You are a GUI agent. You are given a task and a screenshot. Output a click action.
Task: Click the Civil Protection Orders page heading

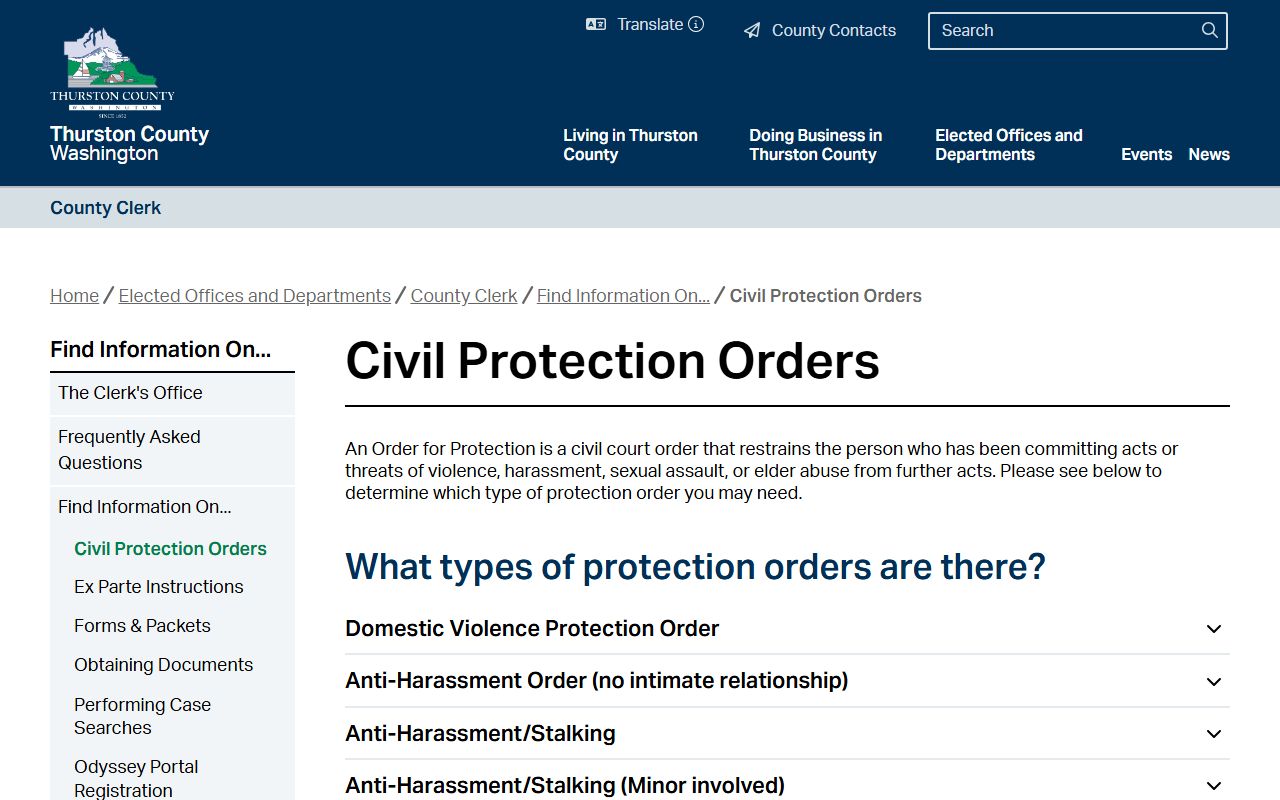pyautogui.click(x=612, y=361)
